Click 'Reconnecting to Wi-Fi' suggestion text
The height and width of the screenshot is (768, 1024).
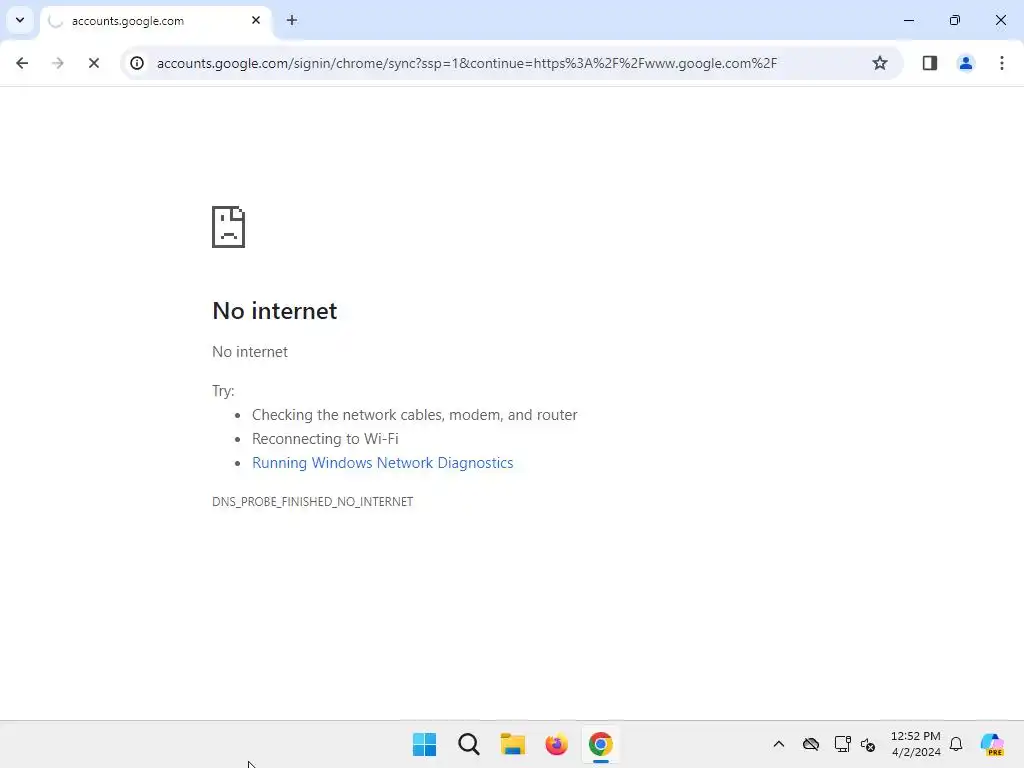click(x=325, y=439)
